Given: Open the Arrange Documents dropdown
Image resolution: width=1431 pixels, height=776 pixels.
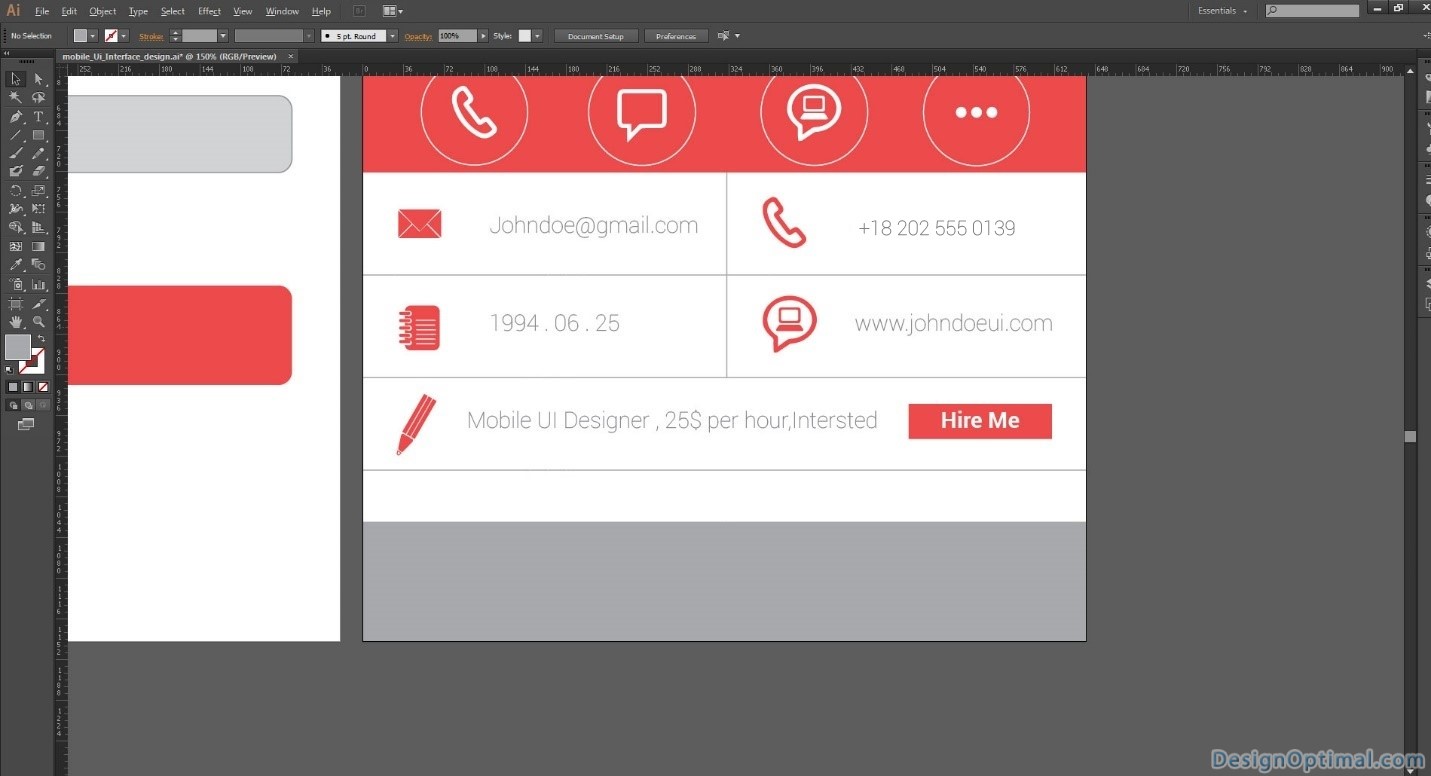Looking at the screenshot, I should 393,11.
